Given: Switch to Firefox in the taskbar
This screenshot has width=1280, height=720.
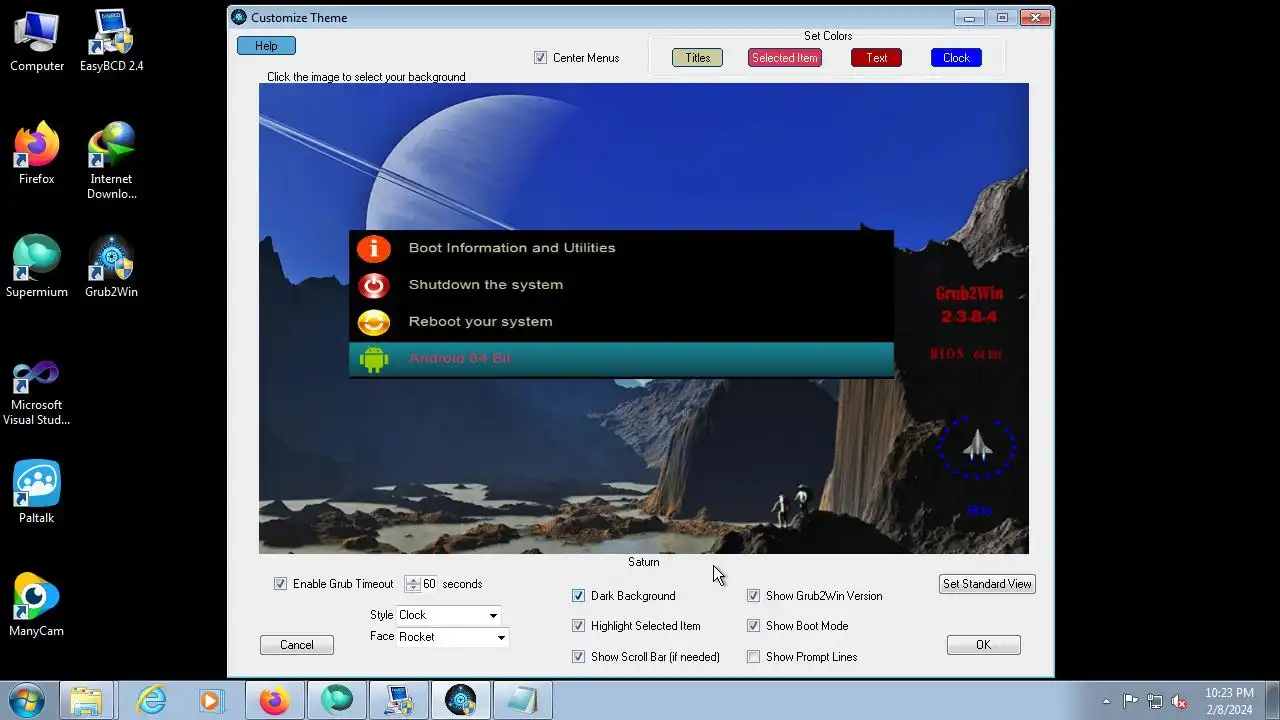Looking at the screenshot, I should tap(274, 700).
